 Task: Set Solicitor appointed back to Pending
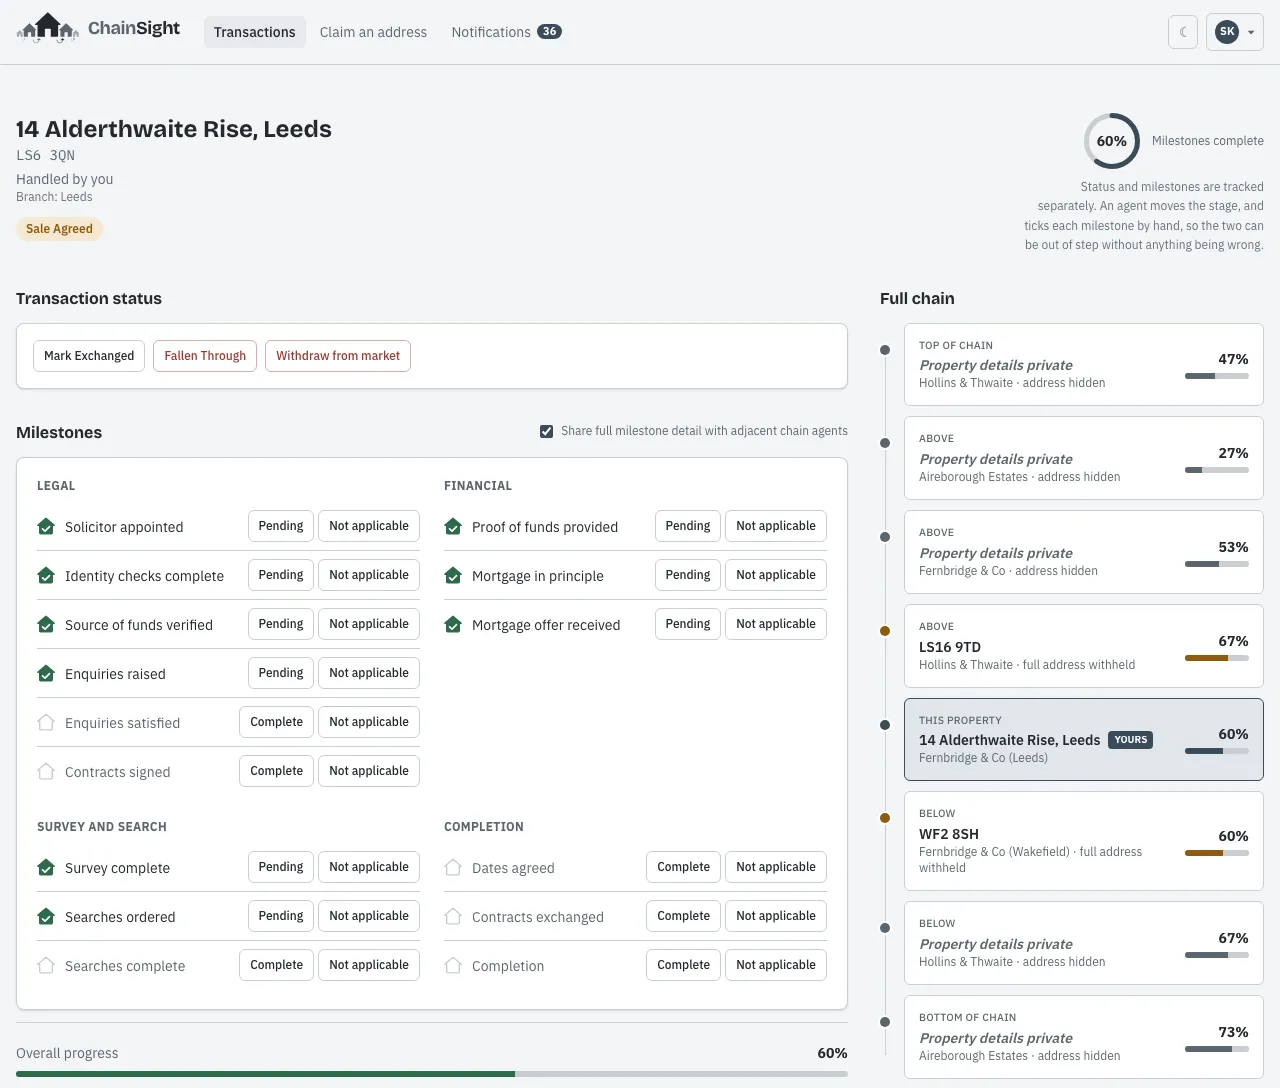pyautogui.click(x=281, y=526)
